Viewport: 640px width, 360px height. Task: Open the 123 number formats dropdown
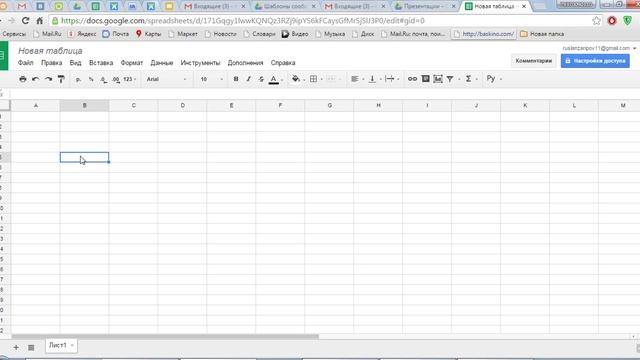tap(129, 79)
